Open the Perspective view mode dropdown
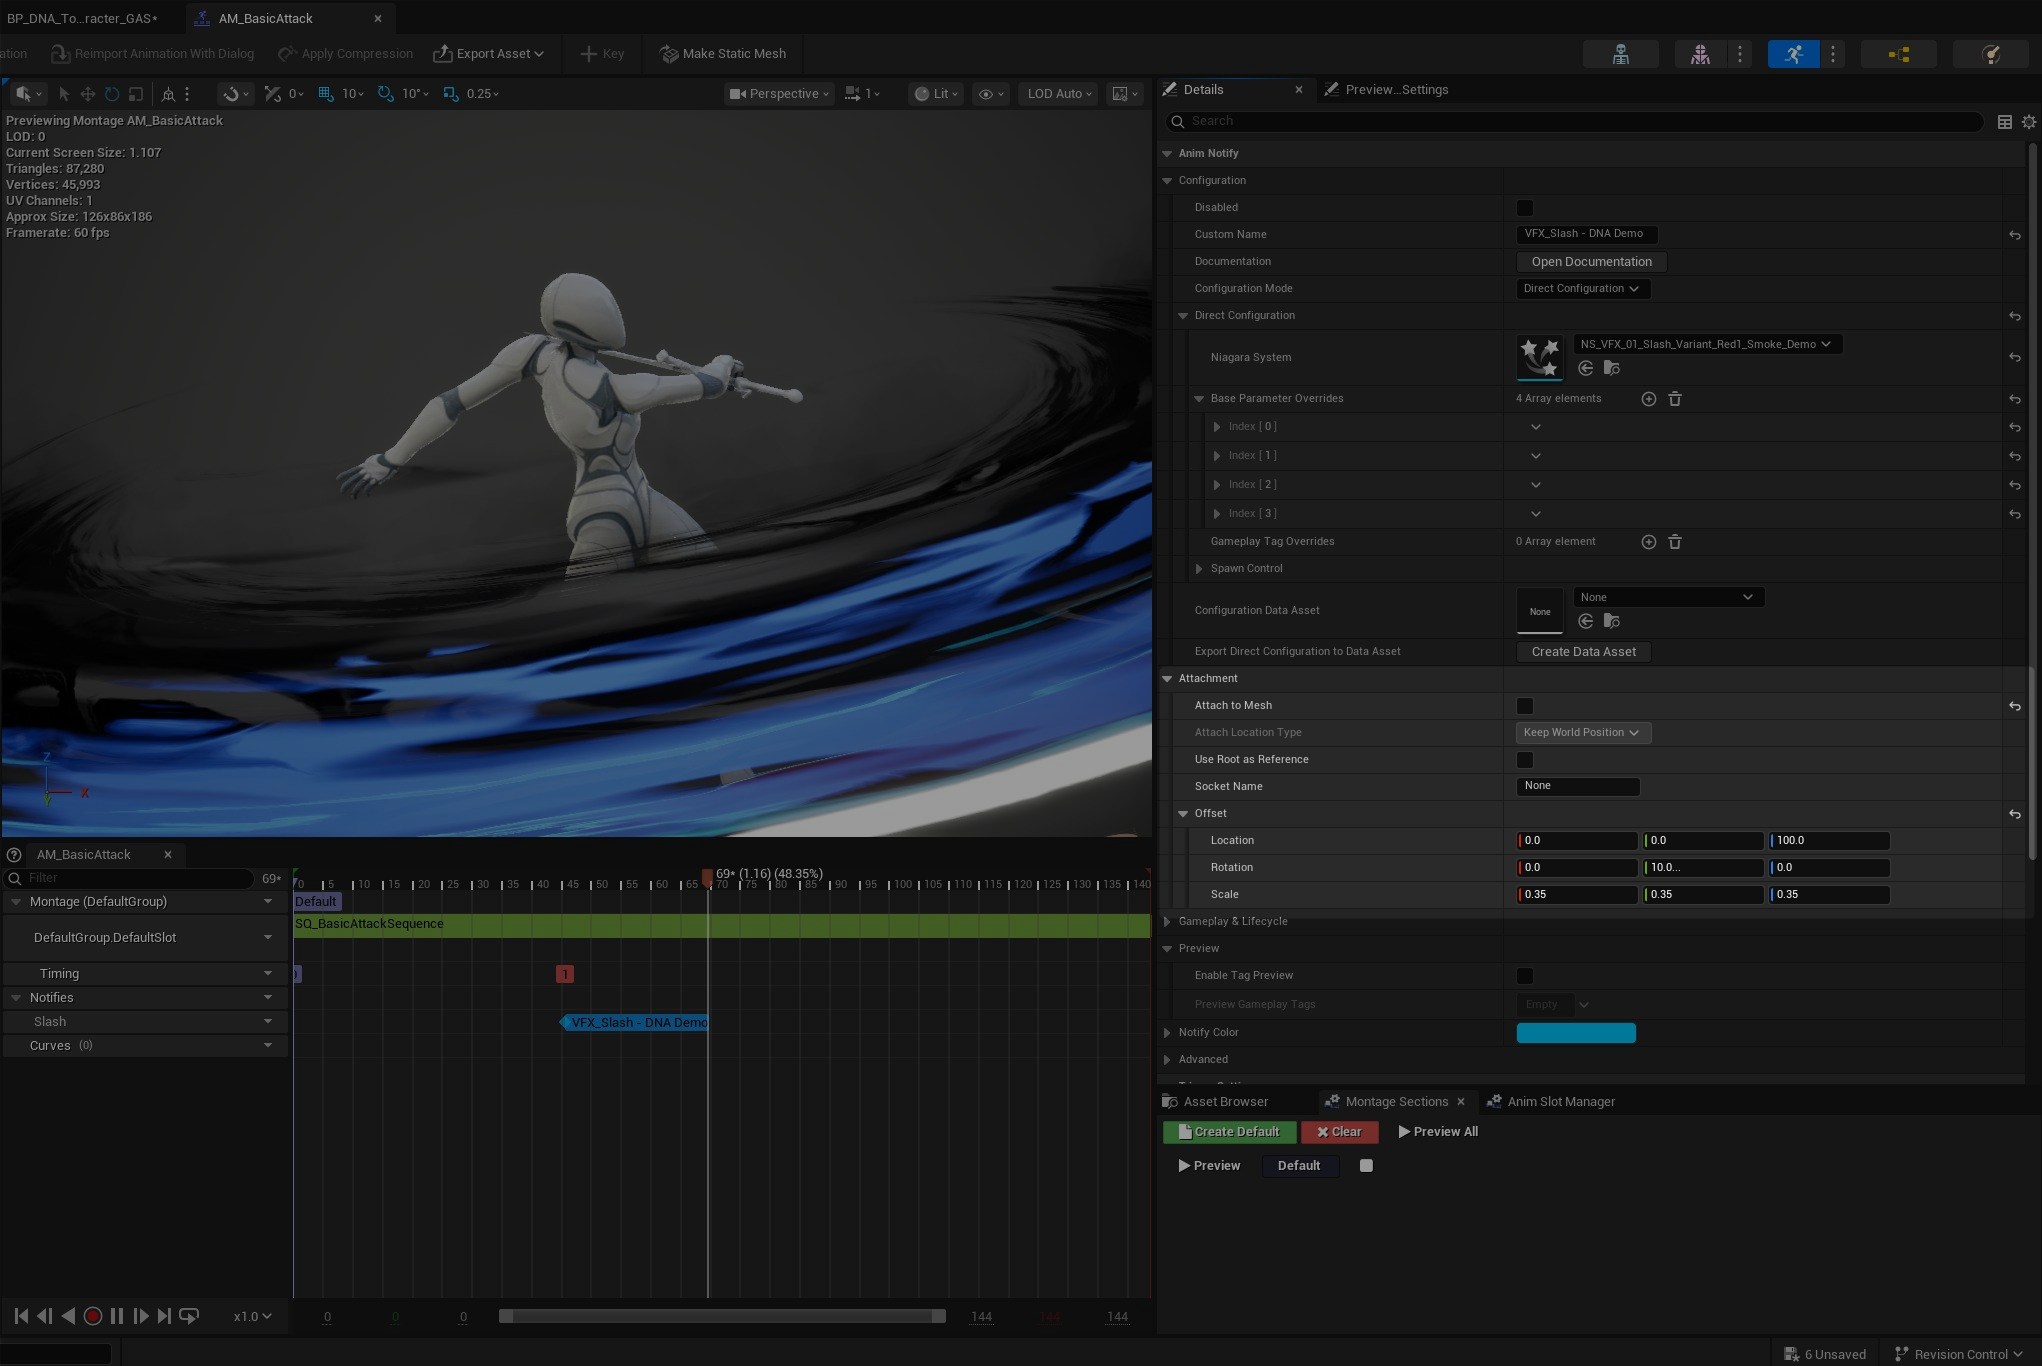This screenshot has height=1366, width=2042. (x=779, y=94)
